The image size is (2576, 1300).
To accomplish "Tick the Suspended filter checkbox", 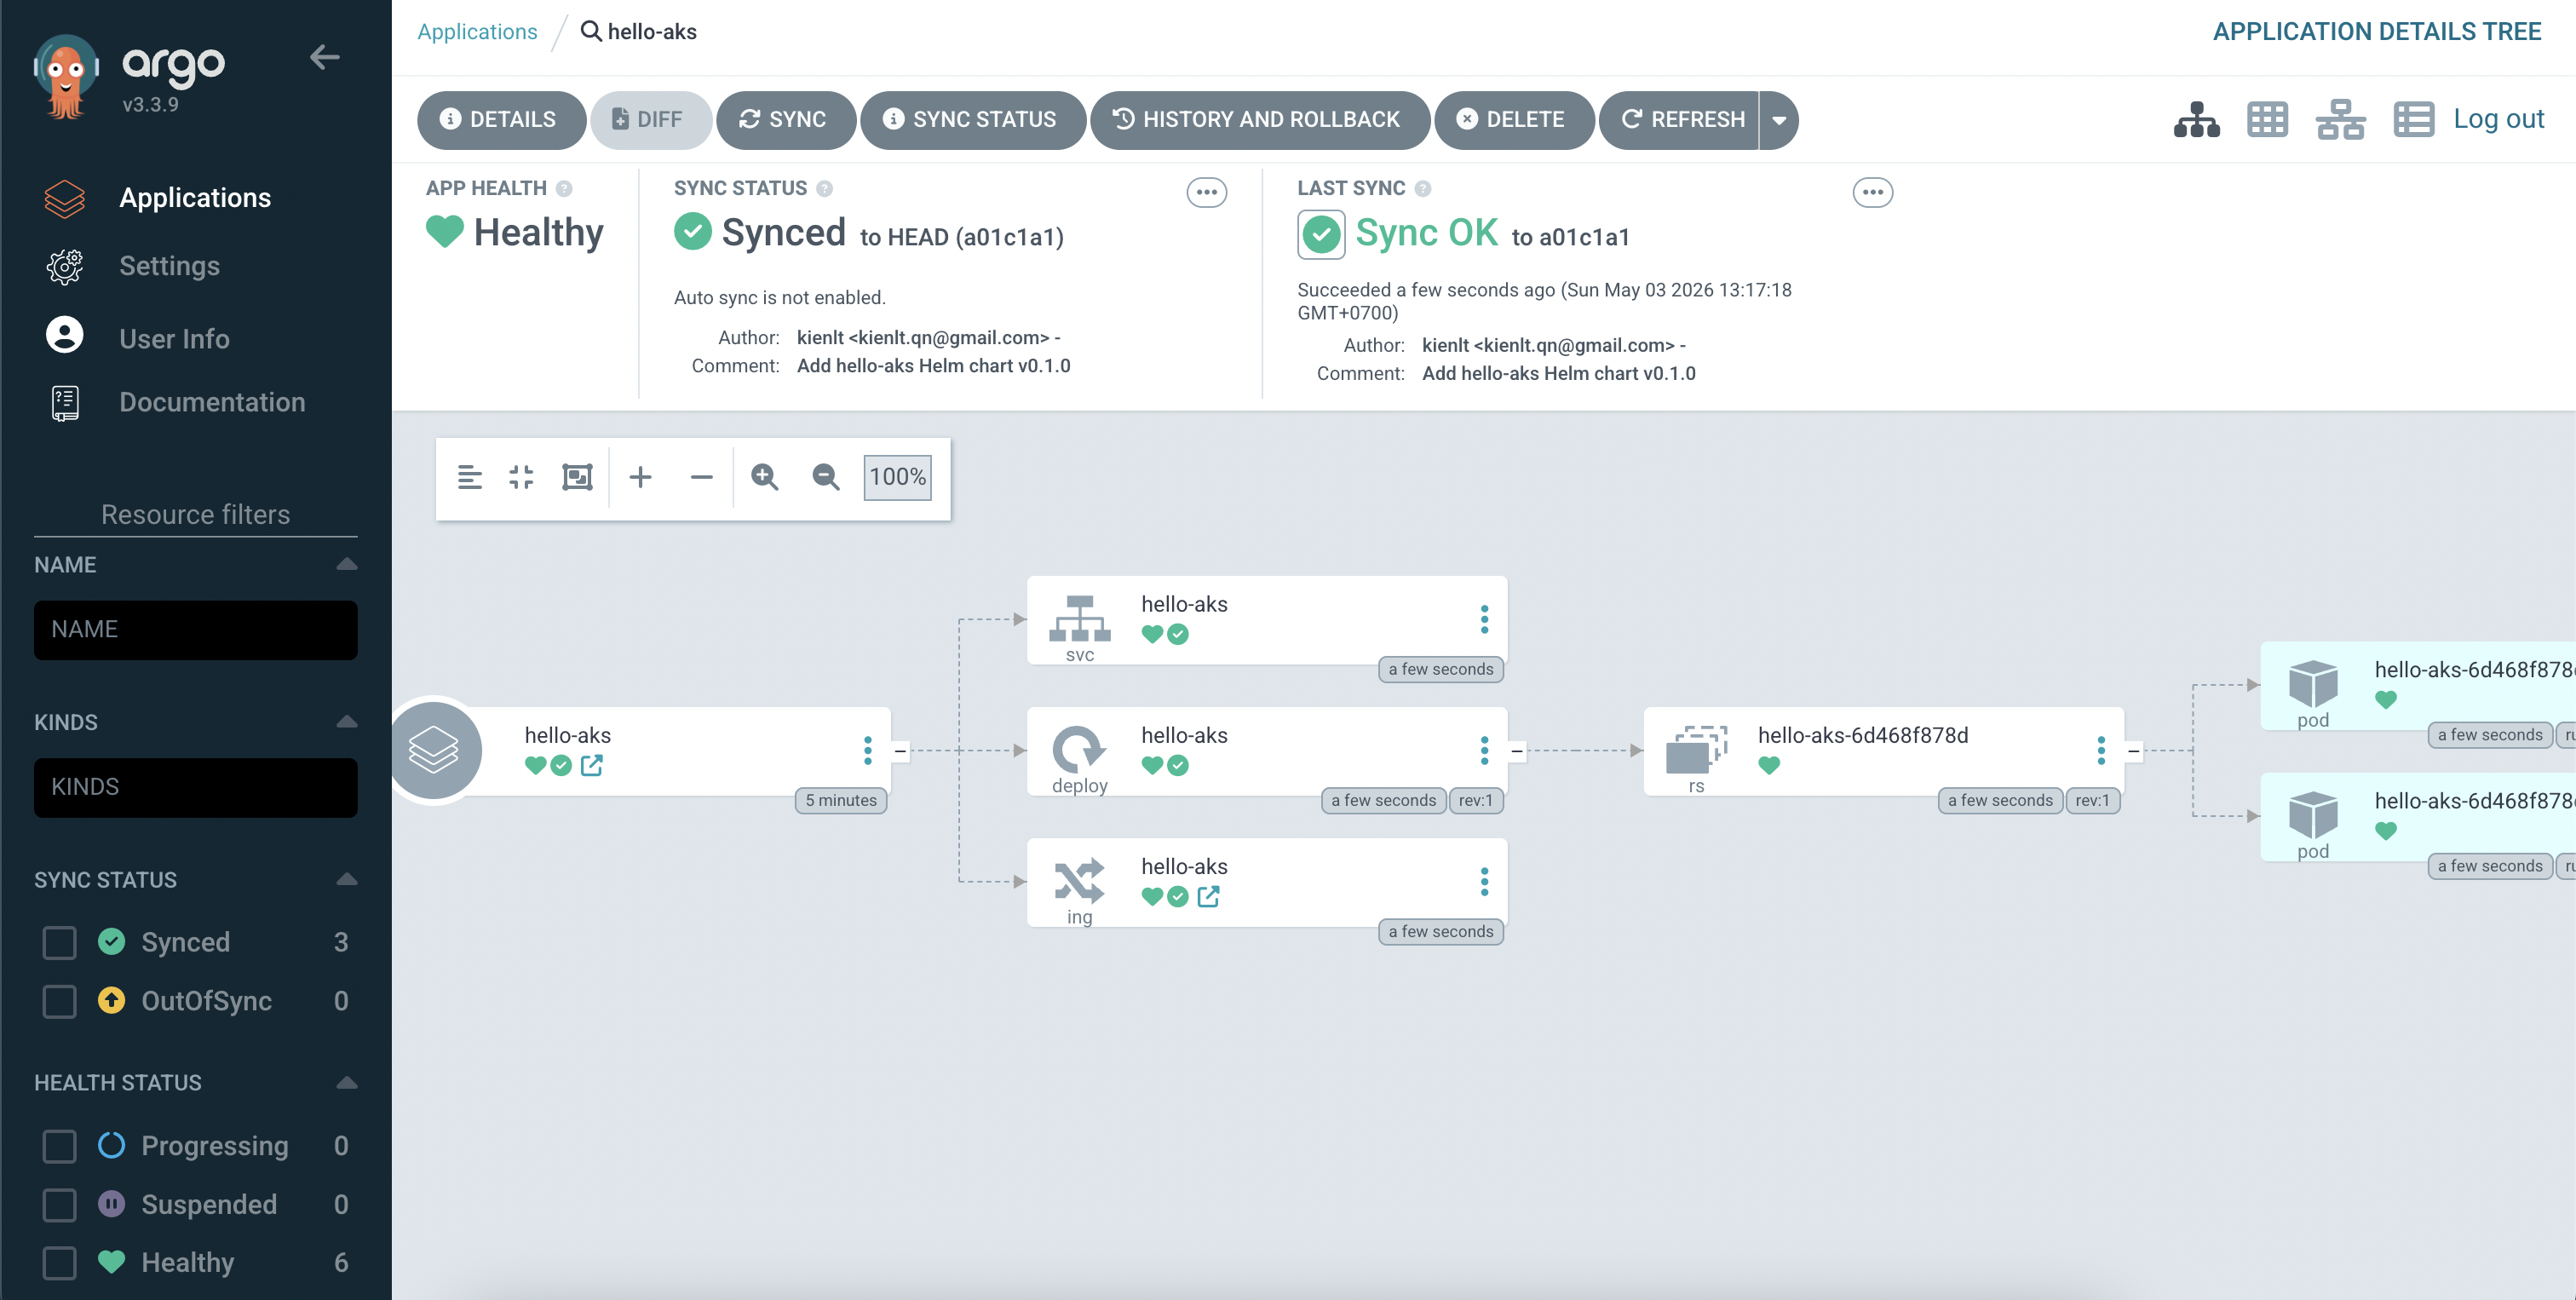I will point(59,1205).
